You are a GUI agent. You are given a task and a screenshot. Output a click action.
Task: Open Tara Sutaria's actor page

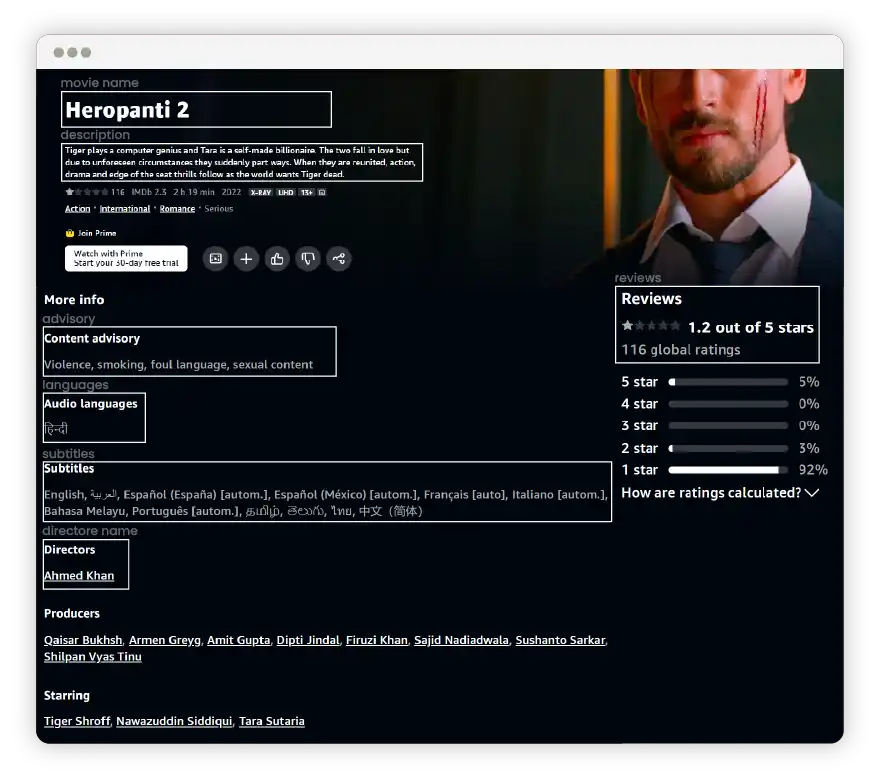click(x=272, y=721)
